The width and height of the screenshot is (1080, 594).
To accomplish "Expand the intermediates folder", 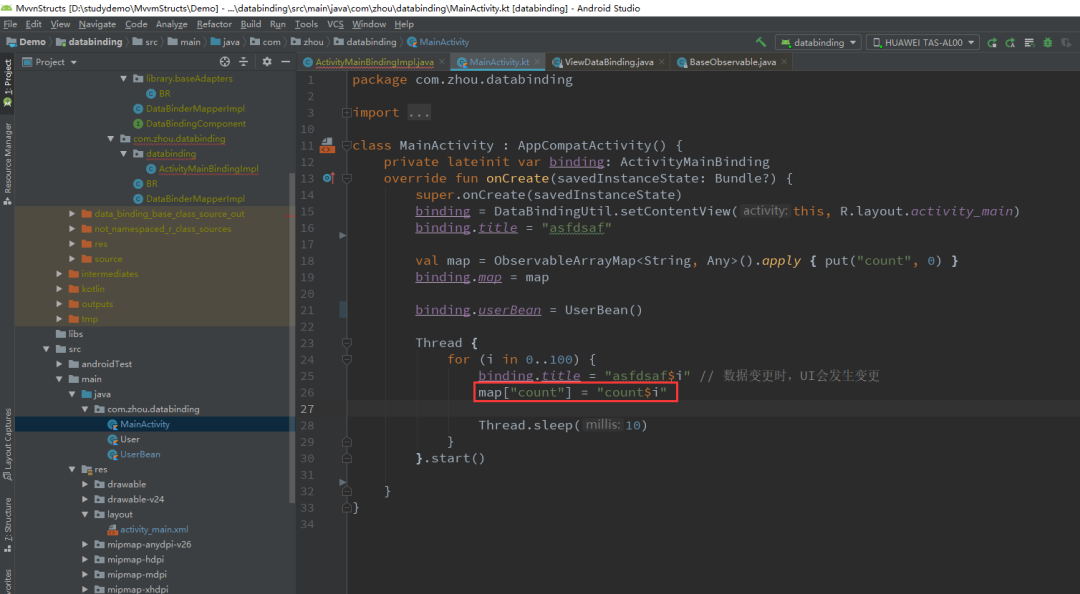I will coord(59,274).
